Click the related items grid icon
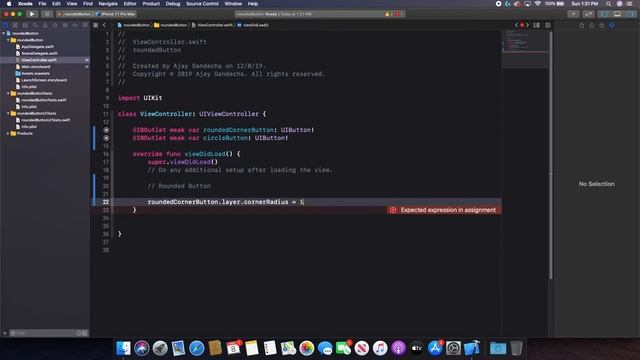Screen dimensions: 640x360 96,25
